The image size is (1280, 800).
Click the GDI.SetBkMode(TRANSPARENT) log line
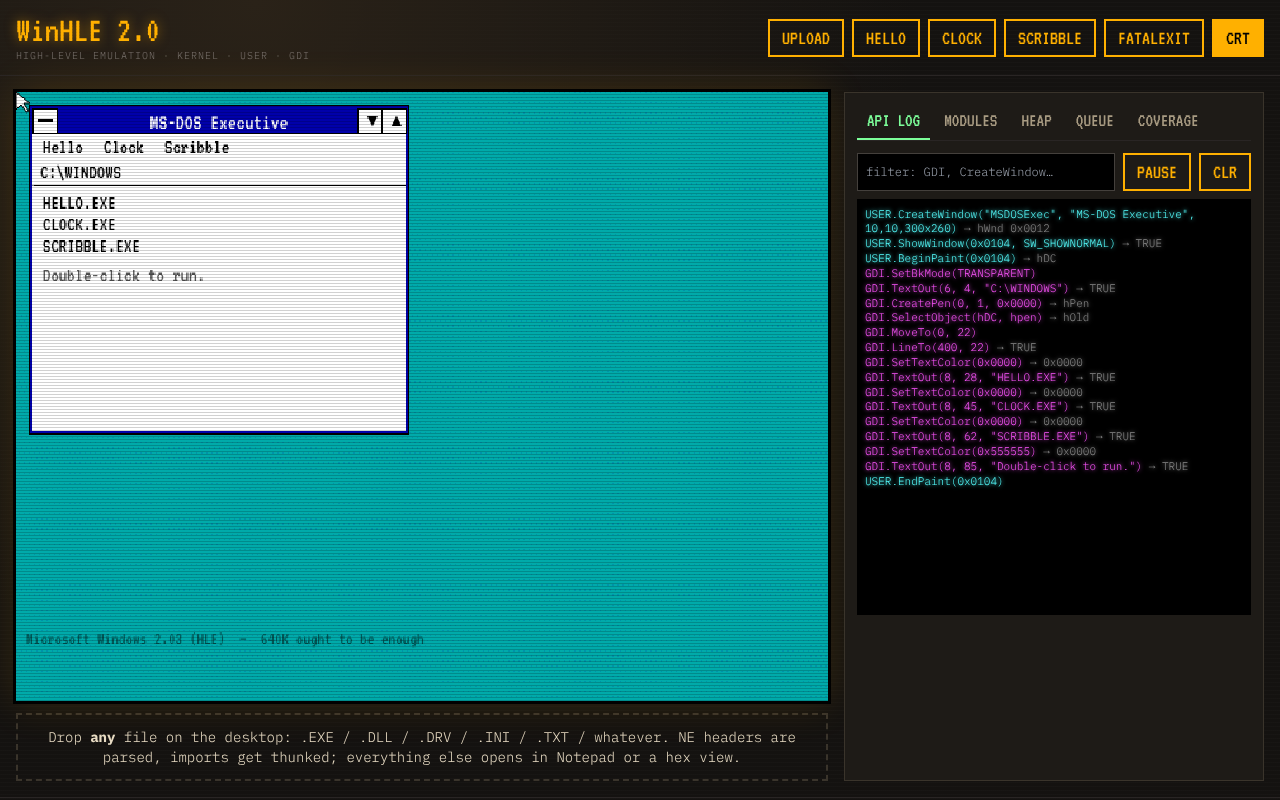(x=950, y=273)
